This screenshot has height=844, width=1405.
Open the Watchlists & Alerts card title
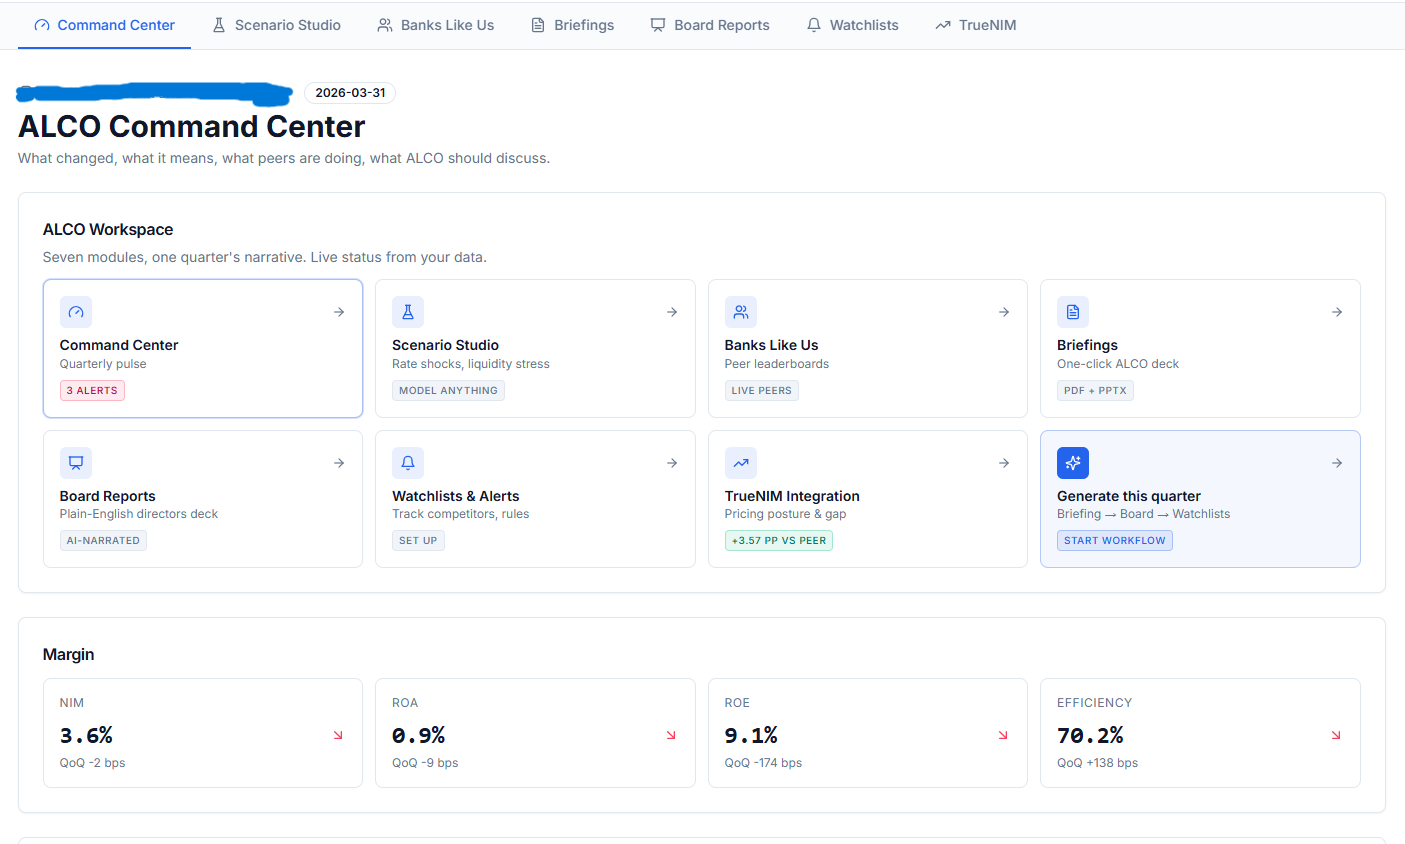[455, 496]
